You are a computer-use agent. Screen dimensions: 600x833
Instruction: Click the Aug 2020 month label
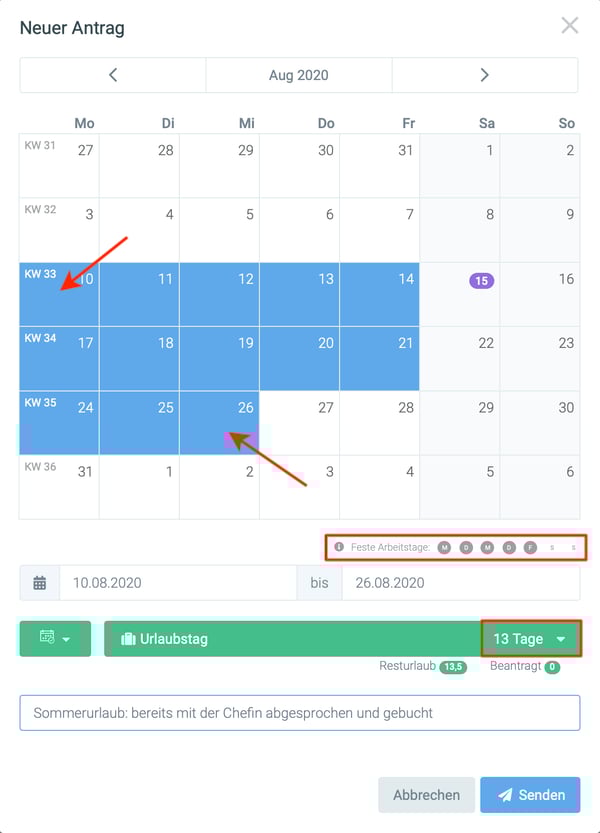tap(299, 75)
